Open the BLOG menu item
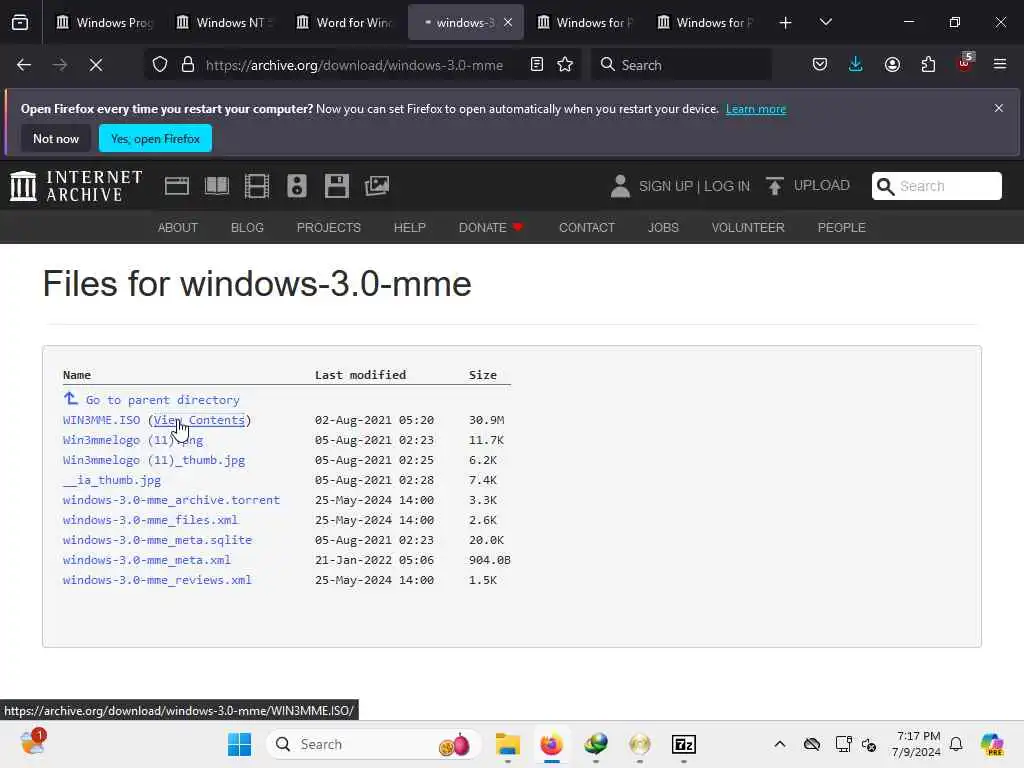Screen dimensions: 1024x768 [x=247, y=227]
